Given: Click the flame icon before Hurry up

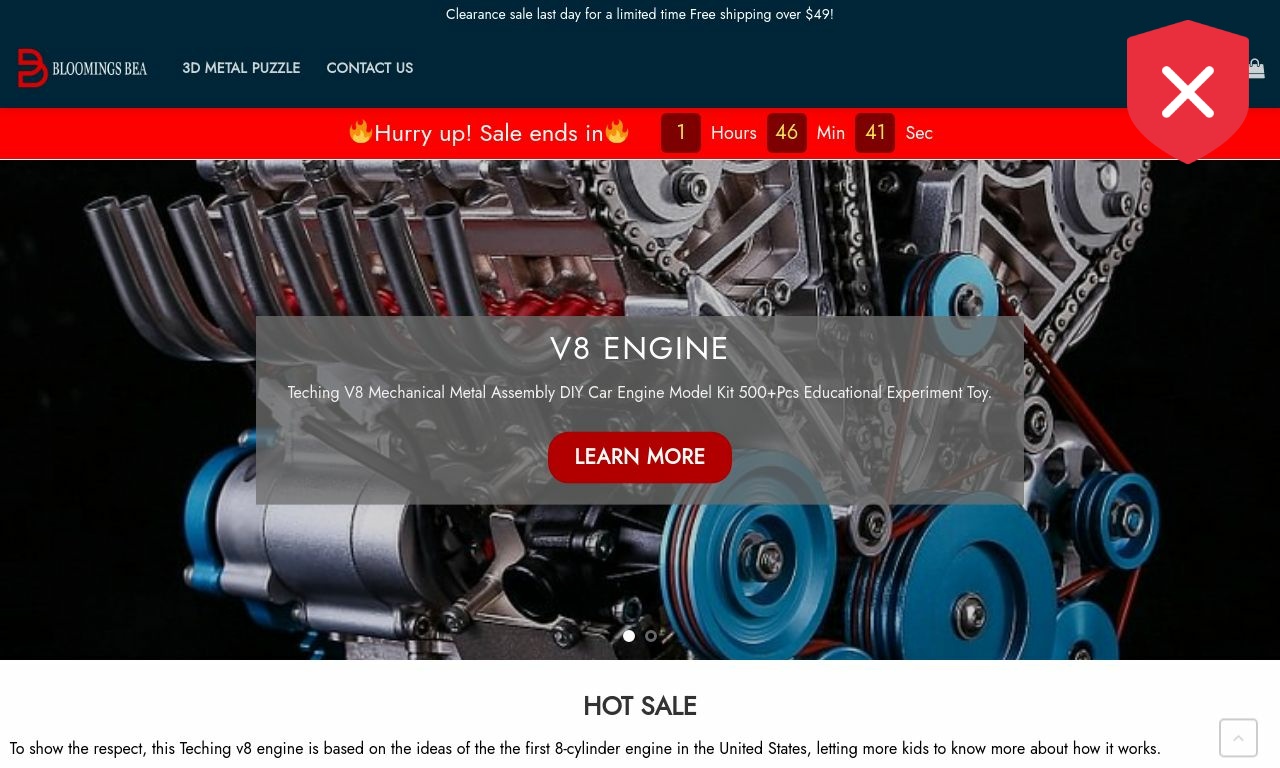Looking at the screenshot, I should (361, 131).
